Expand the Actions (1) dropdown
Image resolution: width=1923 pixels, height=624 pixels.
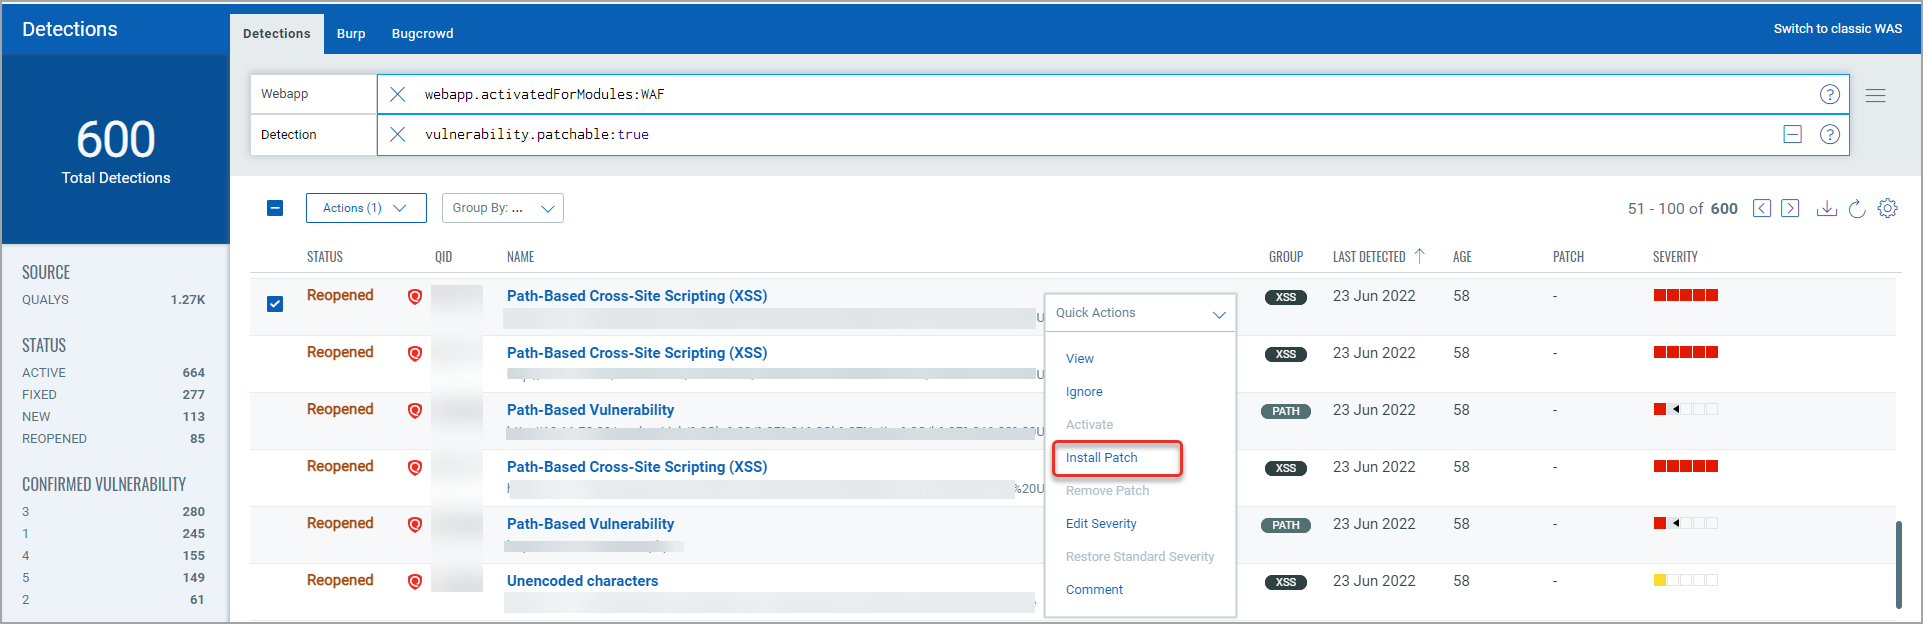click(x=366, y=208)
